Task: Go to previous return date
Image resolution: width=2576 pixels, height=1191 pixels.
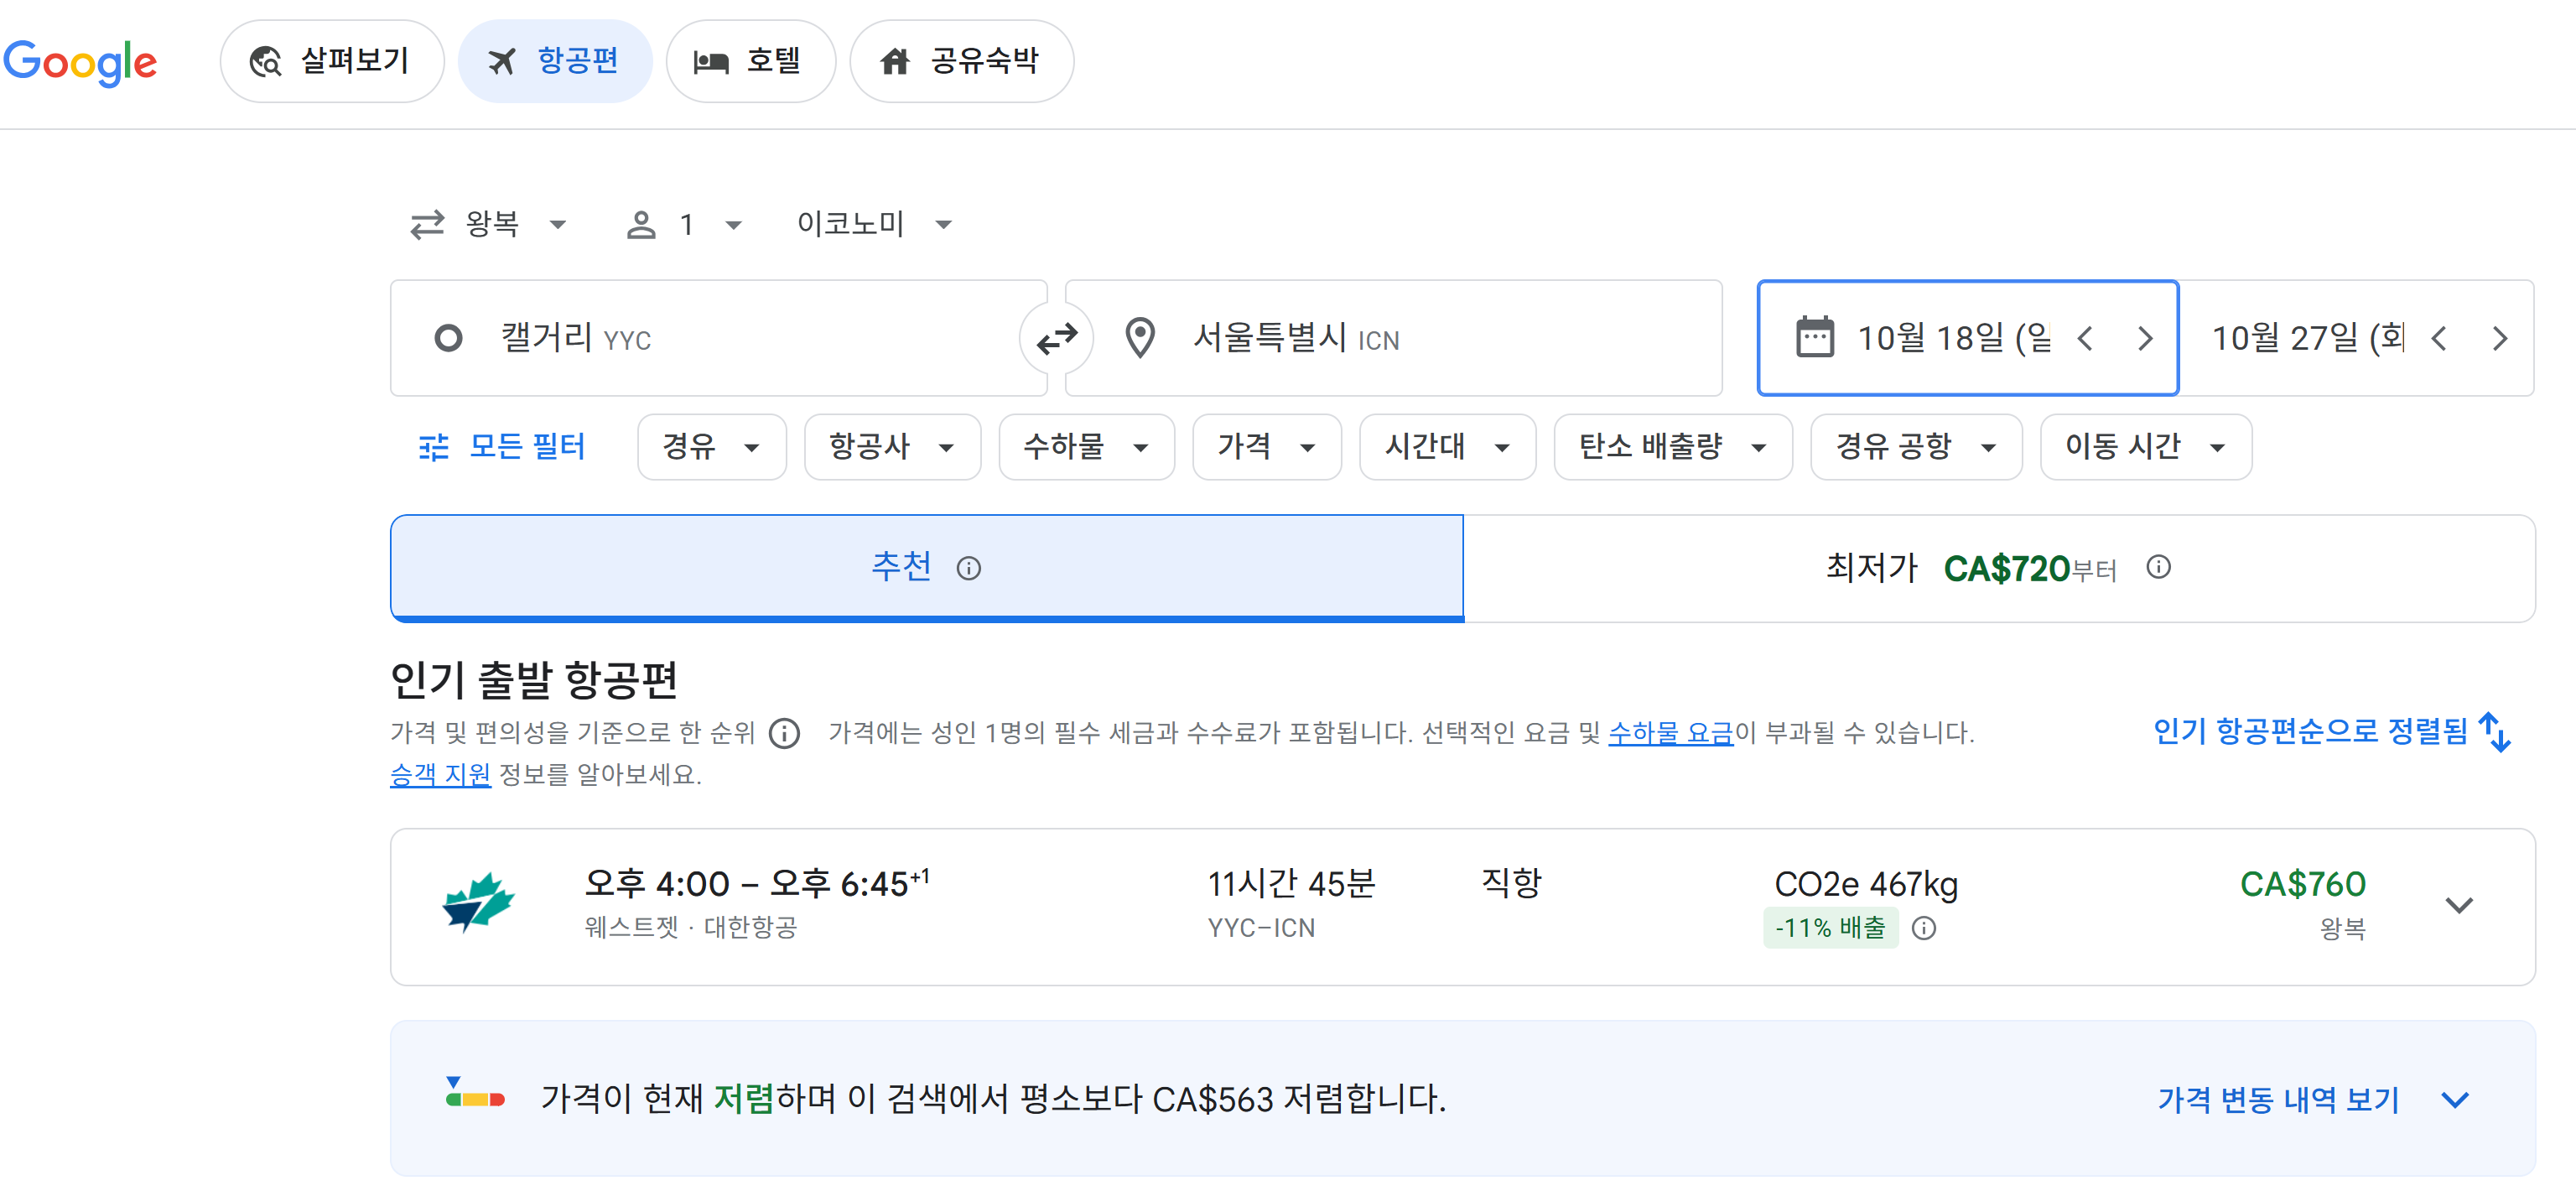Action: click(2439, 338)
